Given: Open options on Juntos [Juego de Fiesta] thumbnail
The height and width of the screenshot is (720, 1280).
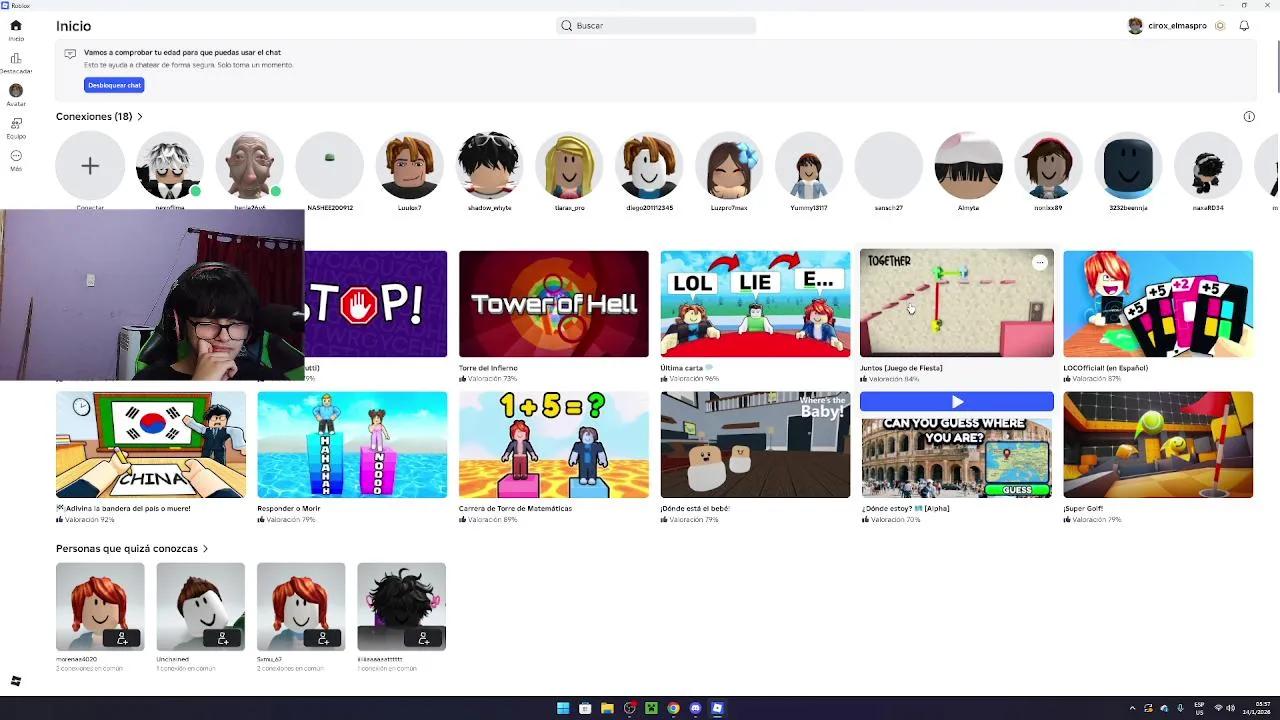Looking at the screenshot, I should click(1039, 262).
